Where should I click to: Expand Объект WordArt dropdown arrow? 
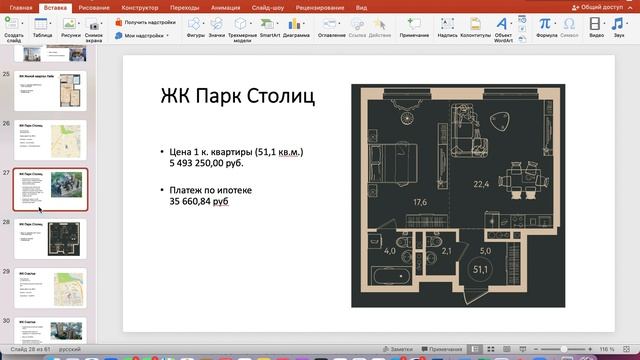[511, 23]
